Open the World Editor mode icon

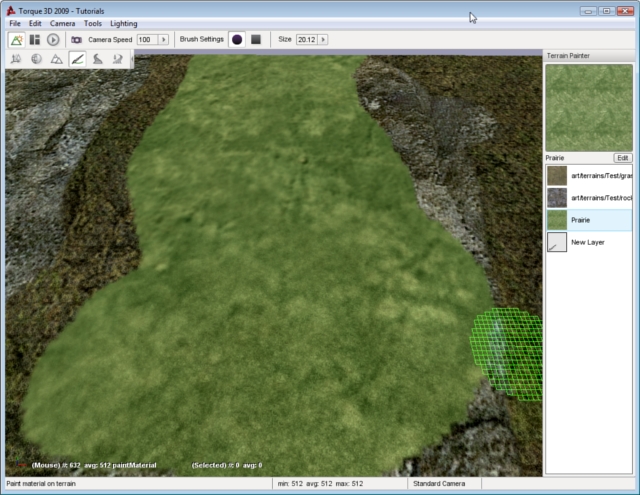[16, 39]
